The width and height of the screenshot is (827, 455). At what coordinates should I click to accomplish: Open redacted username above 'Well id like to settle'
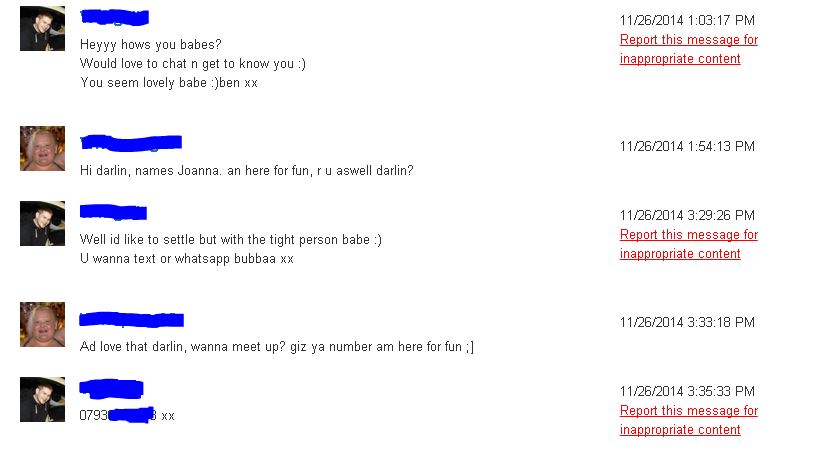pyautogui.click(x=113, y=212)
